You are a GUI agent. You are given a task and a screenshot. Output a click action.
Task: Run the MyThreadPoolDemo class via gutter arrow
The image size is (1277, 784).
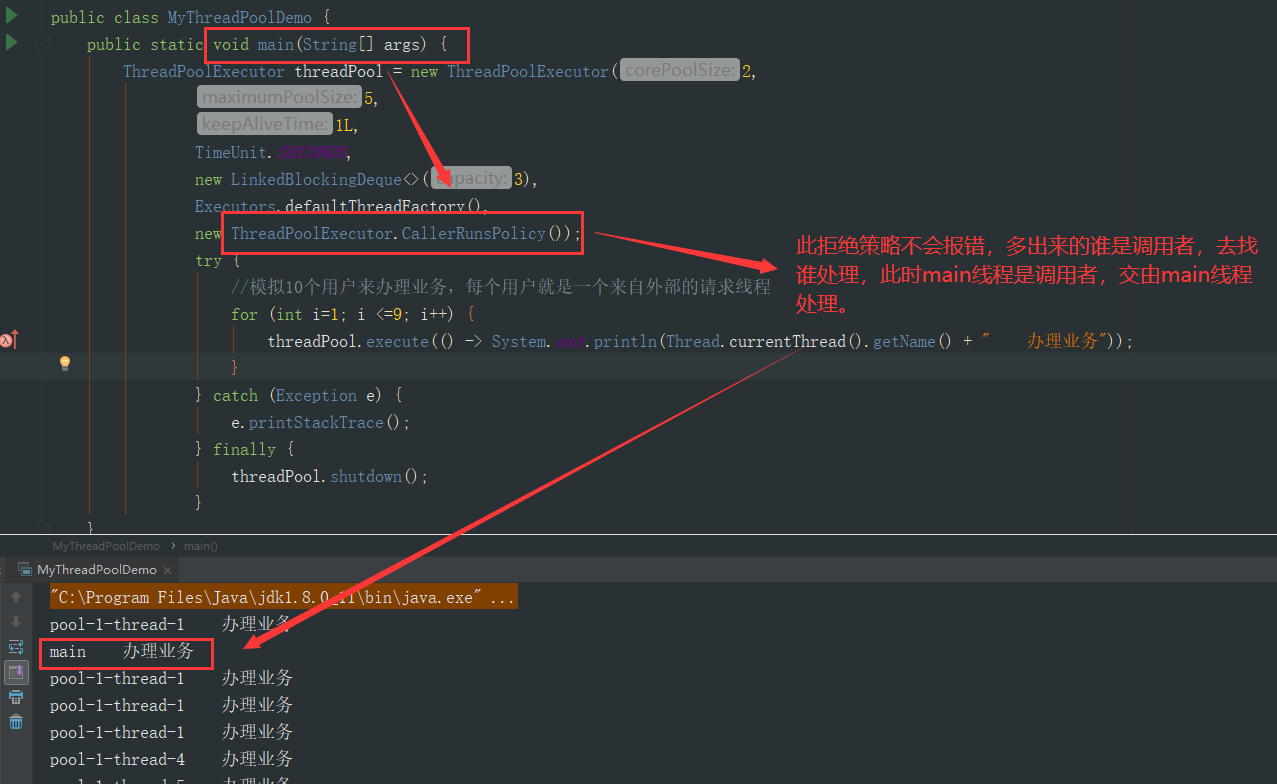point(12,15)
